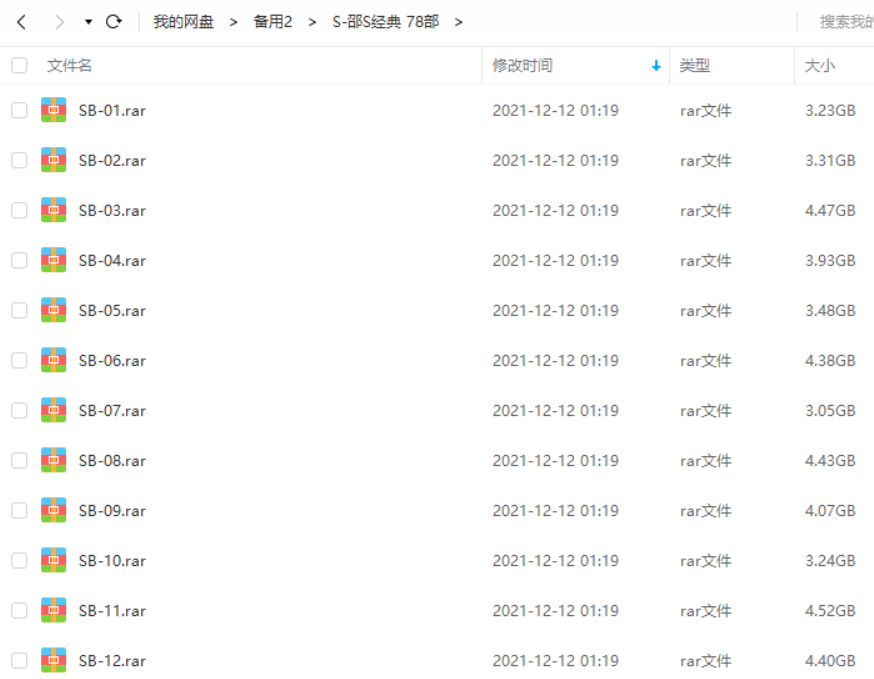Select the SB-04.rar file icon
The image size is (874, 679).
tap(54, 260)
